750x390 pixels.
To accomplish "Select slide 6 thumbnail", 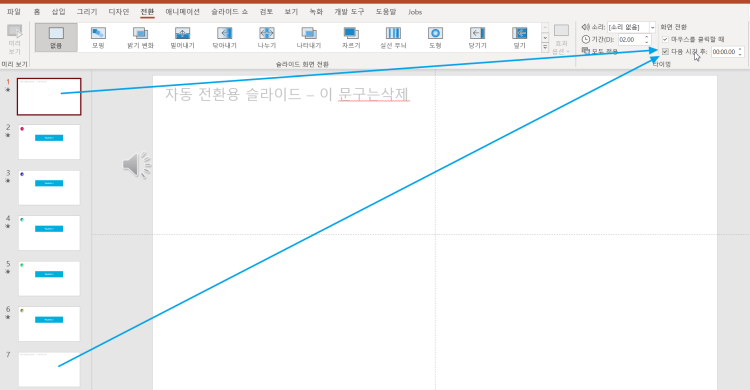I will (x=49, y=324).
